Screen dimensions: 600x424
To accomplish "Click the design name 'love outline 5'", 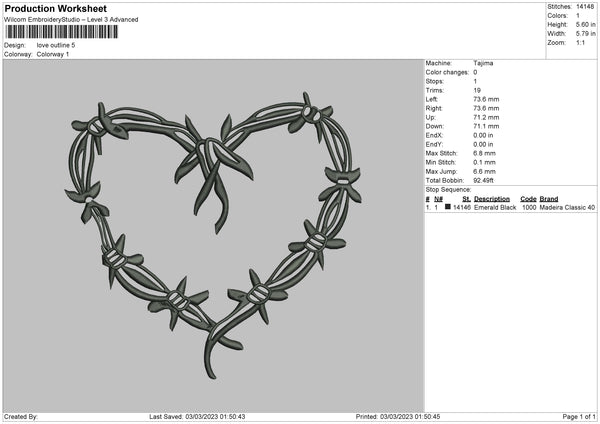I will point(56,45).
